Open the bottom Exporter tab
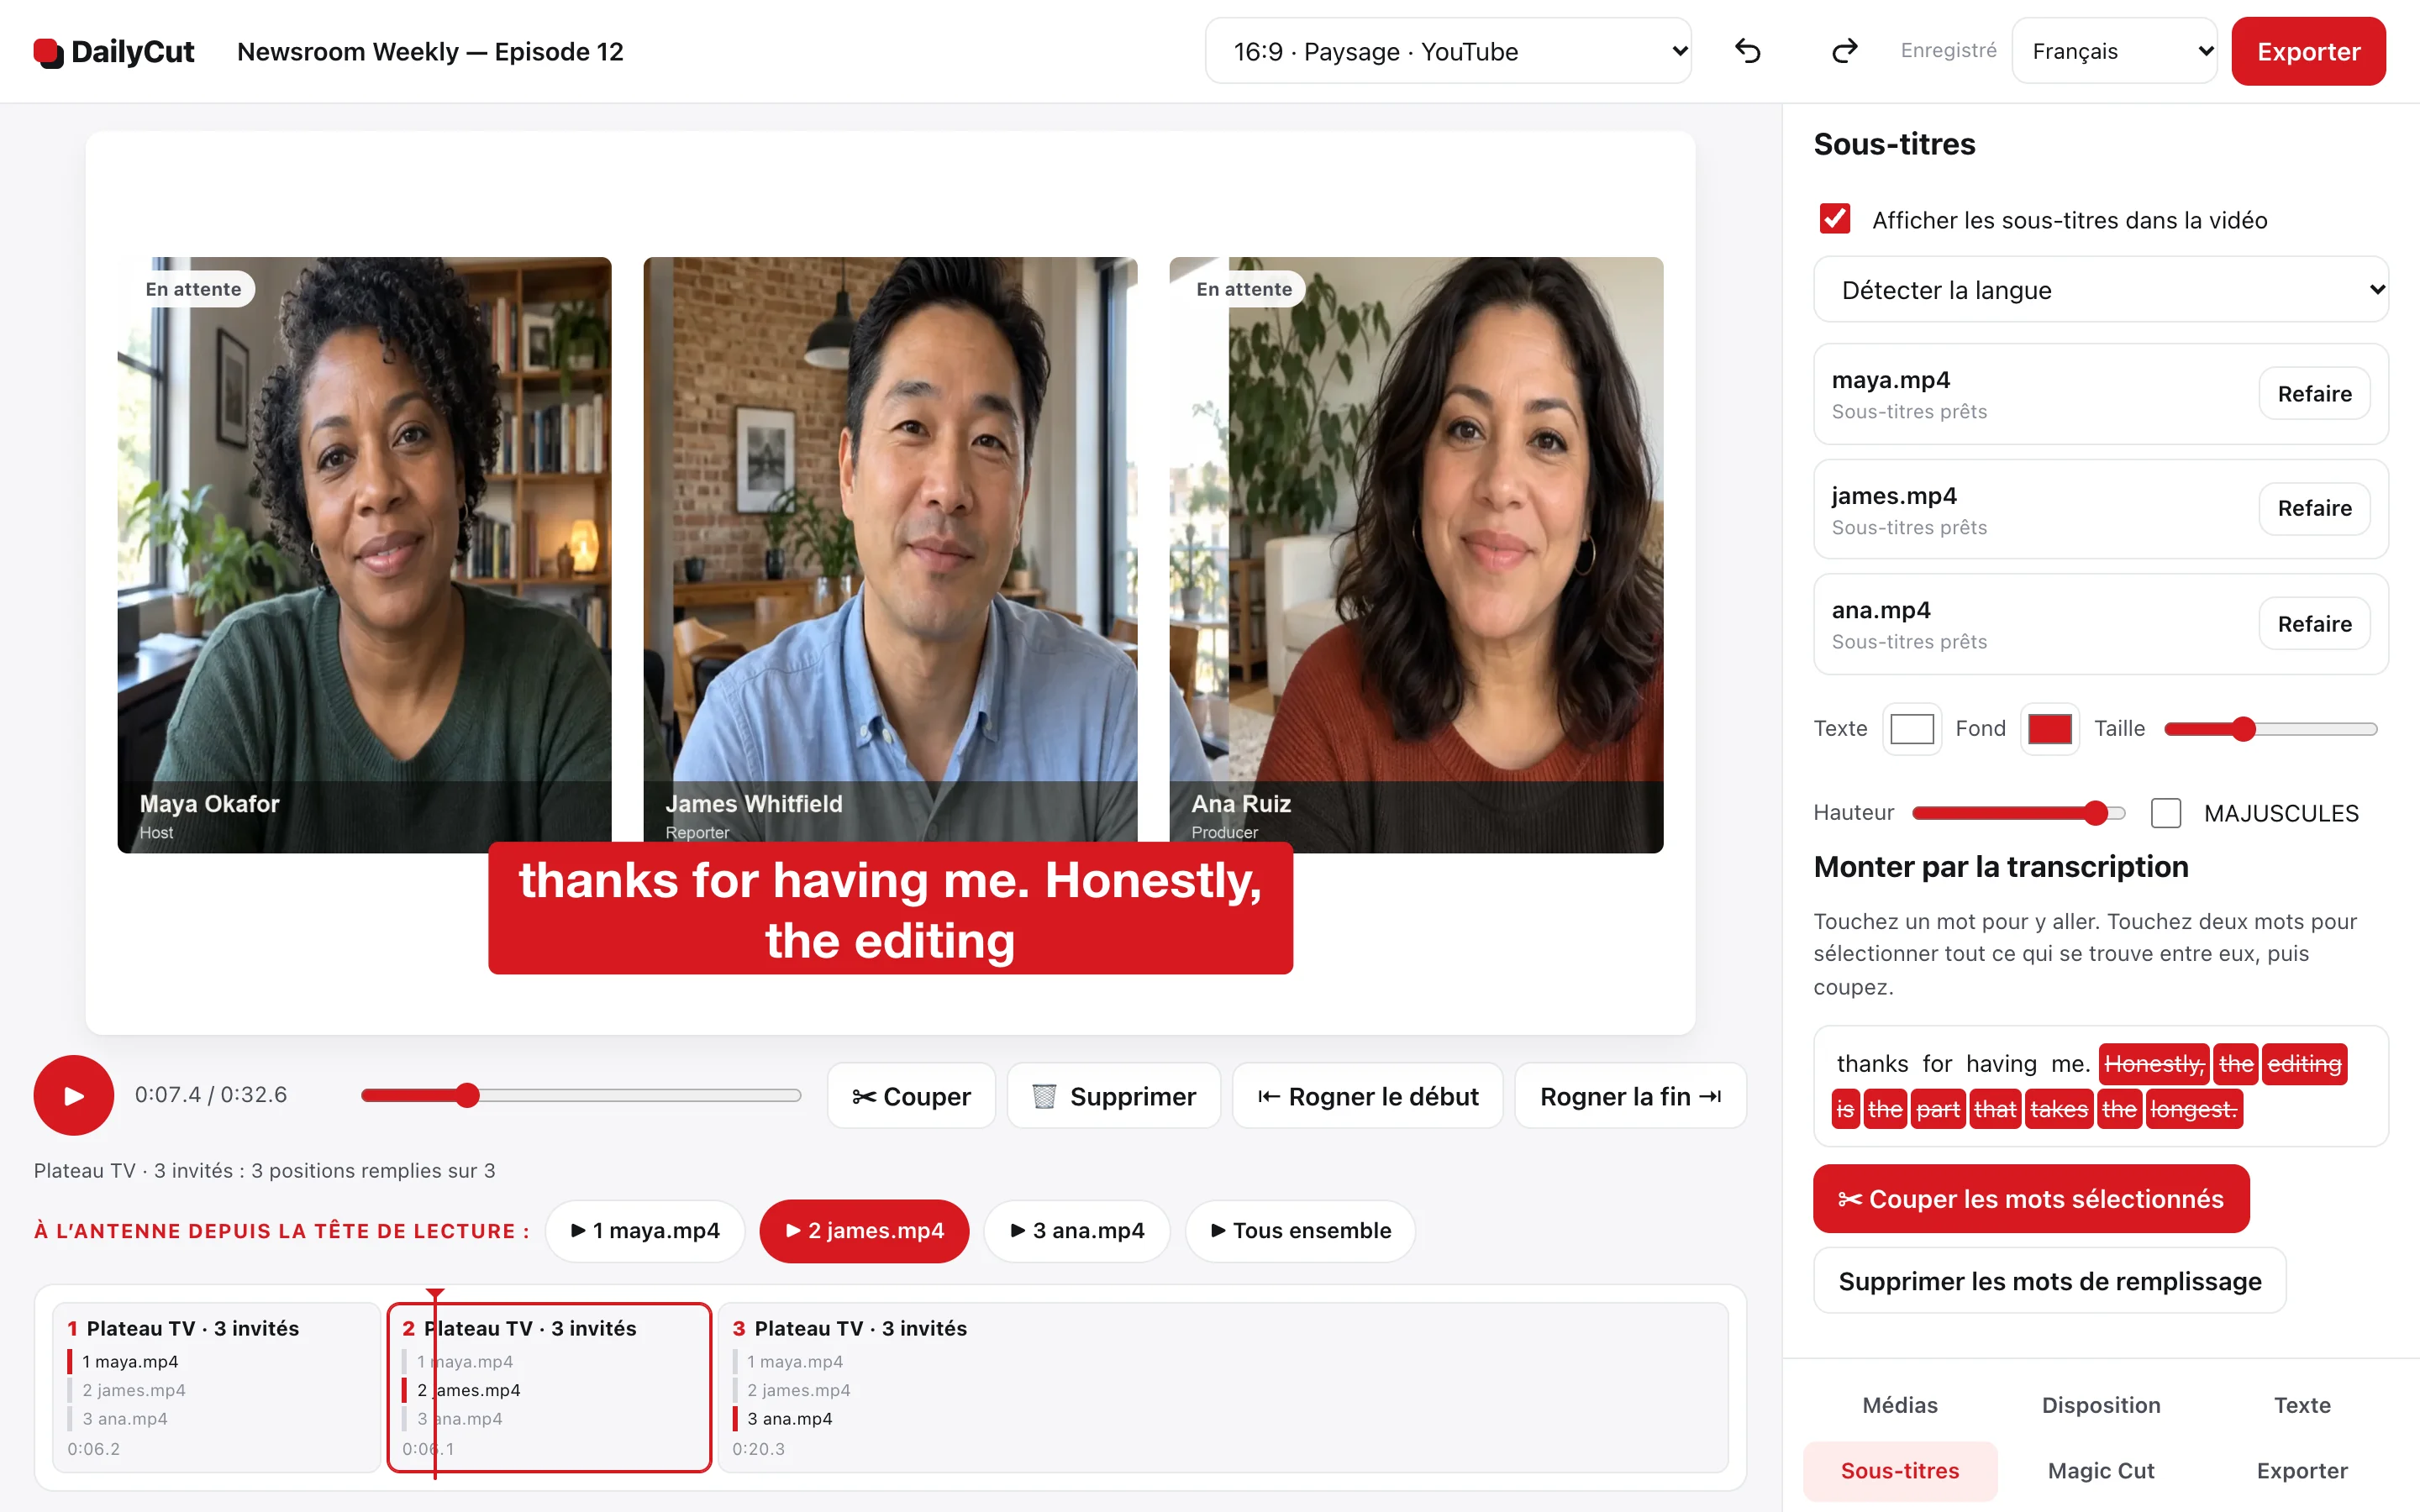 [x=2302, y=1470]
